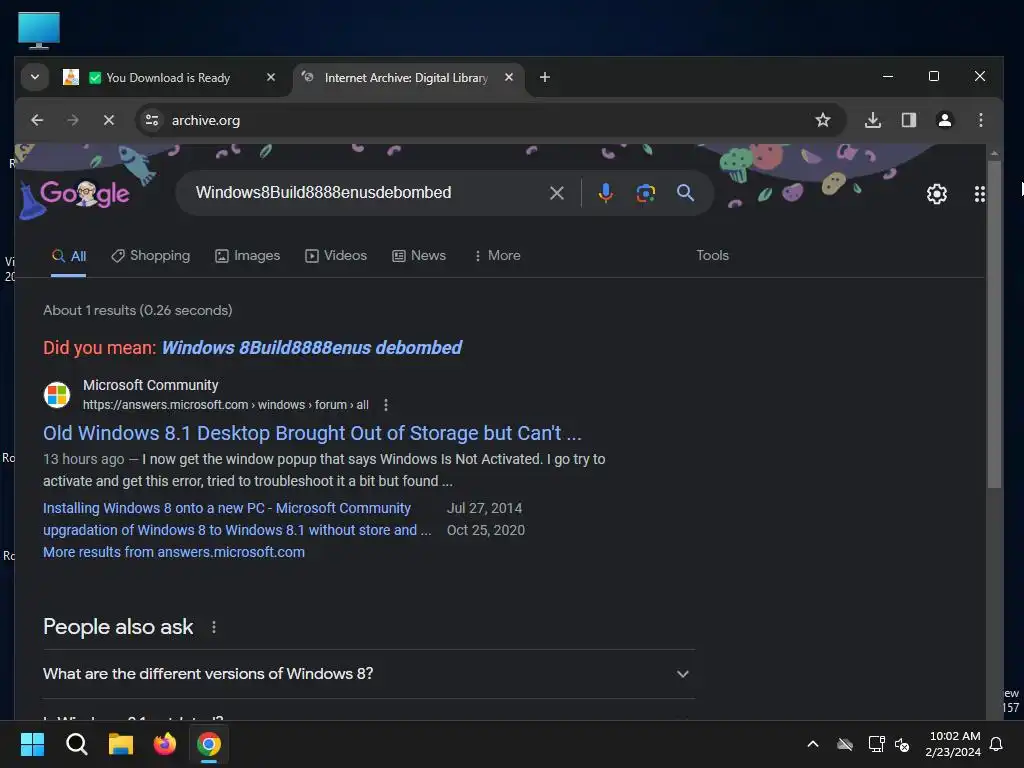Click 'More results from answers.microsoft.com'

(x=174, y=552)
